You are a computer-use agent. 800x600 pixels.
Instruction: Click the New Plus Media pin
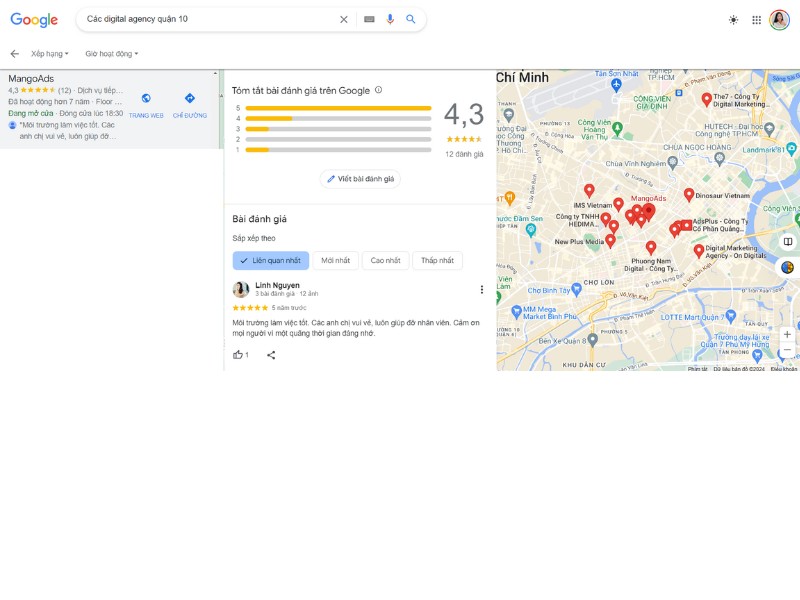pyautogui.click(x=610, y=241)
